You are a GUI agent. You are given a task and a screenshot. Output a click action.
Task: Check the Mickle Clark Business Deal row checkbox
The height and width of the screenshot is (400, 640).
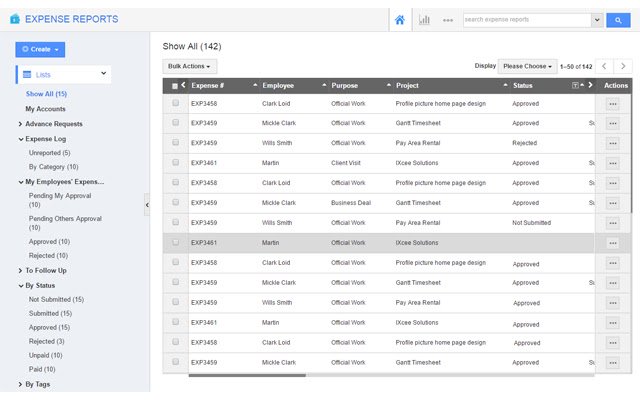click(x=176, y=202)
